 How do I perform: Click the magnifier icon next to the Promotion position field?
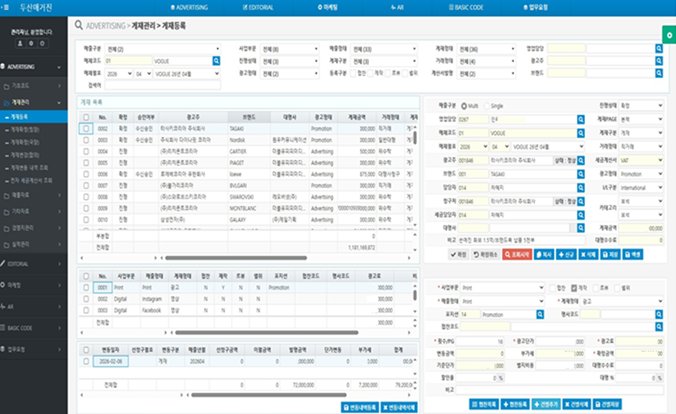(540, 314)
